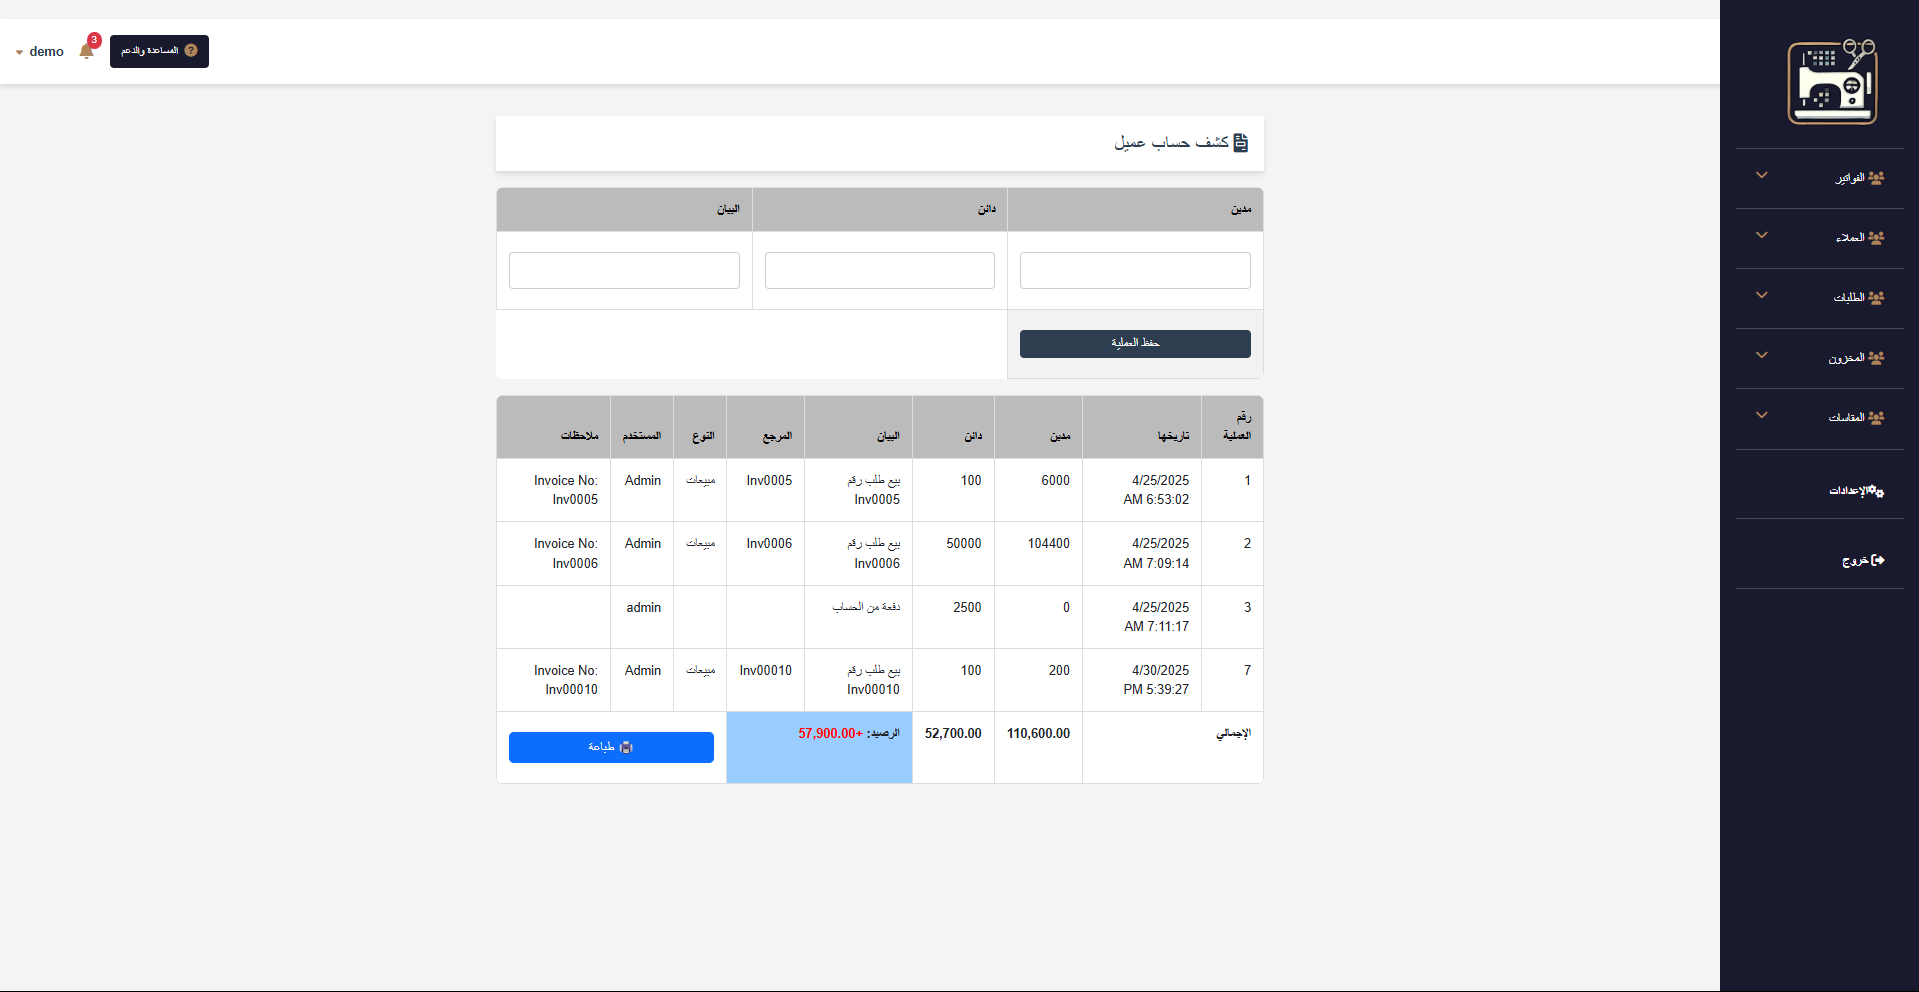Focus the دائن credit input field
The image size is (1919, 992).
pyautogui.click(x=880, y=270)
